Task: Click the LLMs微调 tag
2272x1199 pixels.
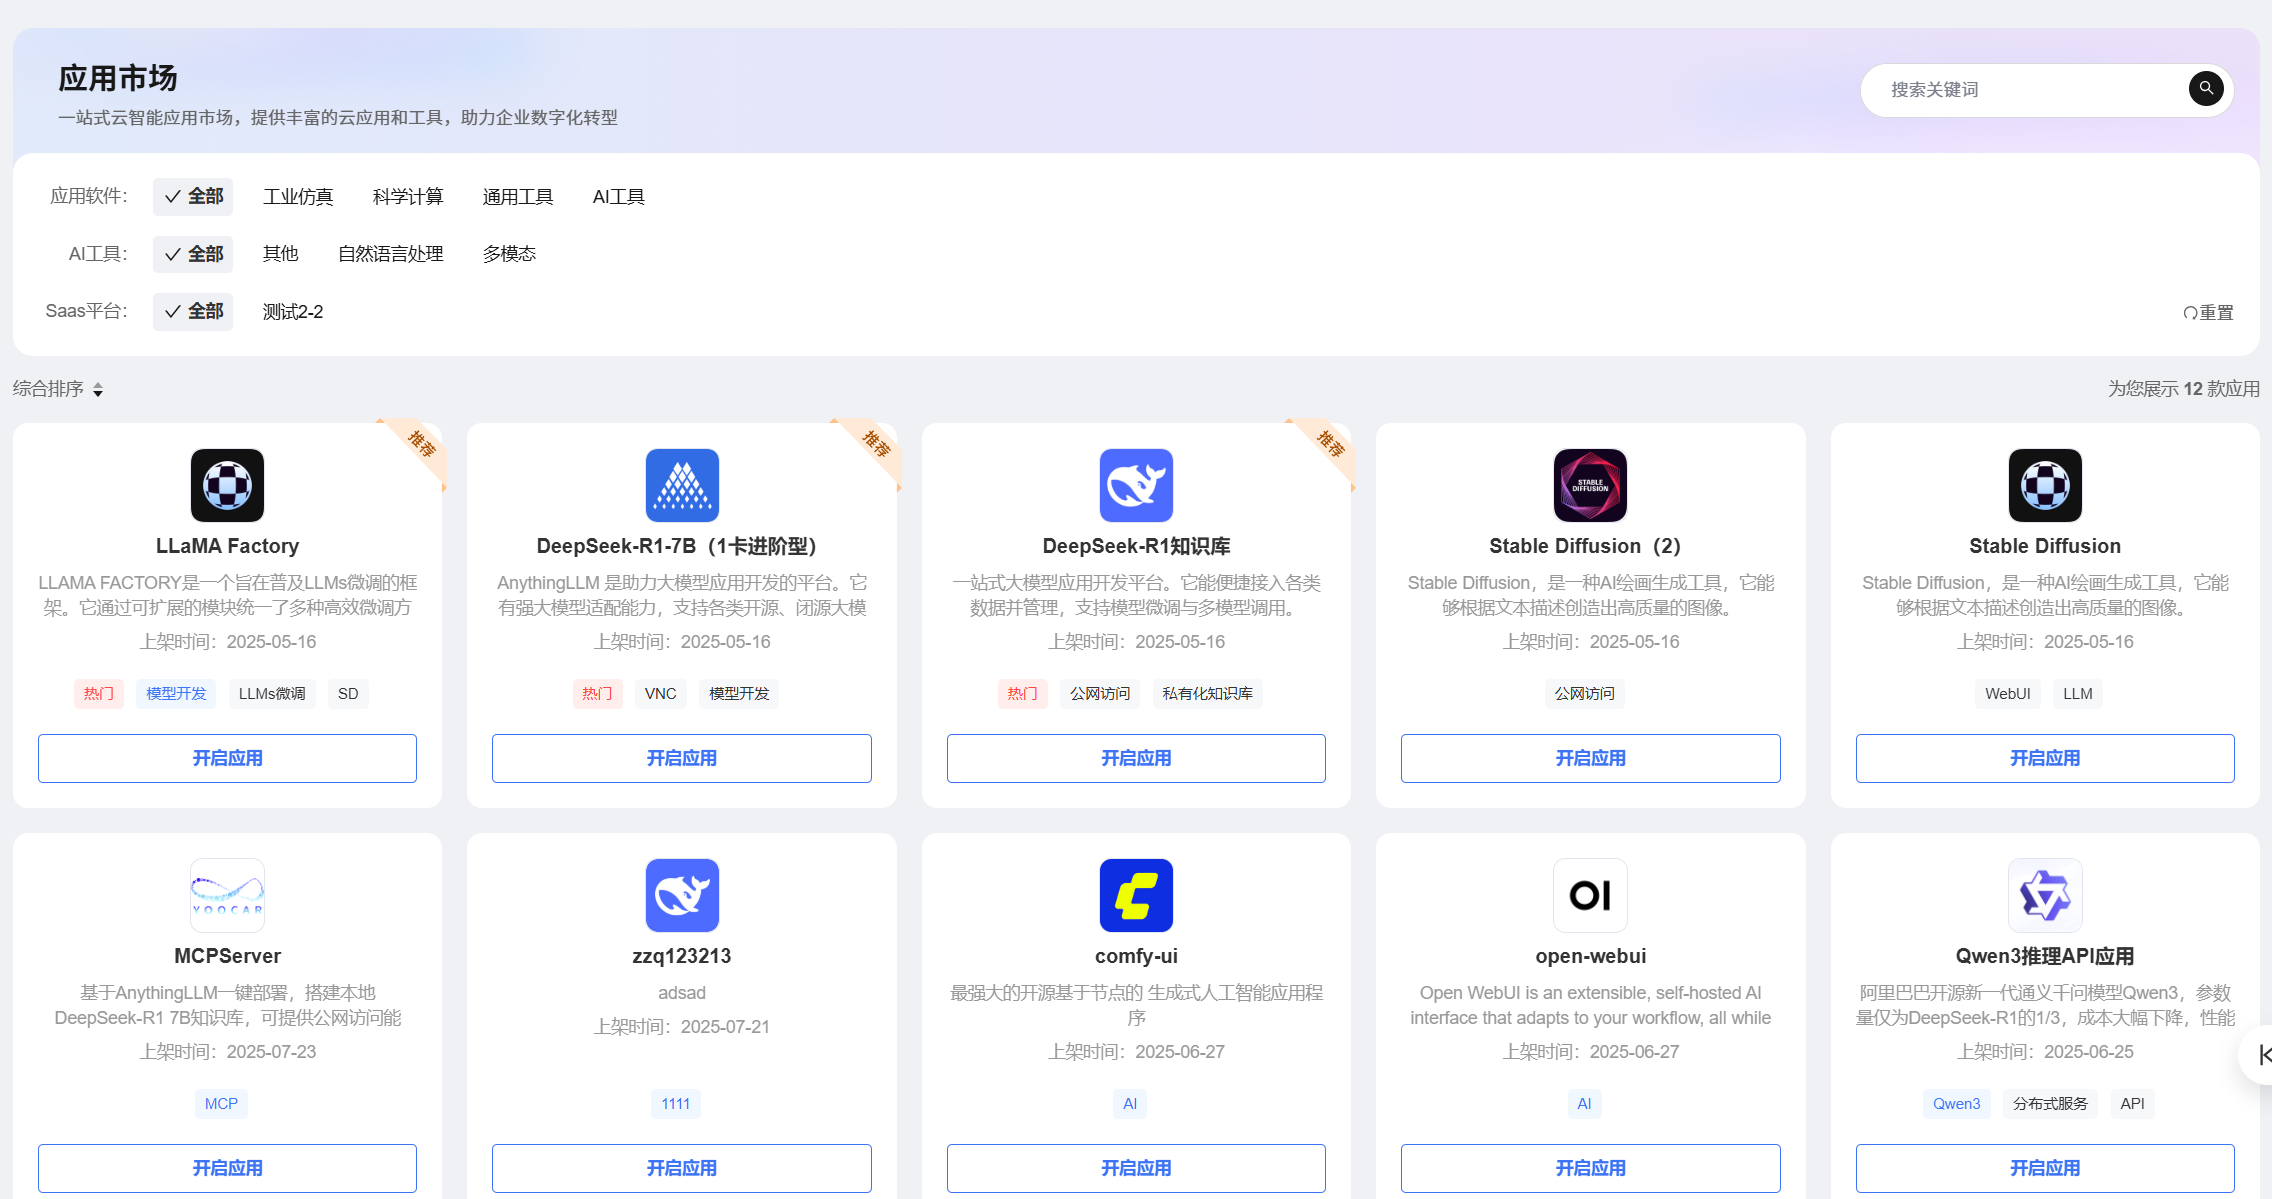Action: (x=272, y=694)
